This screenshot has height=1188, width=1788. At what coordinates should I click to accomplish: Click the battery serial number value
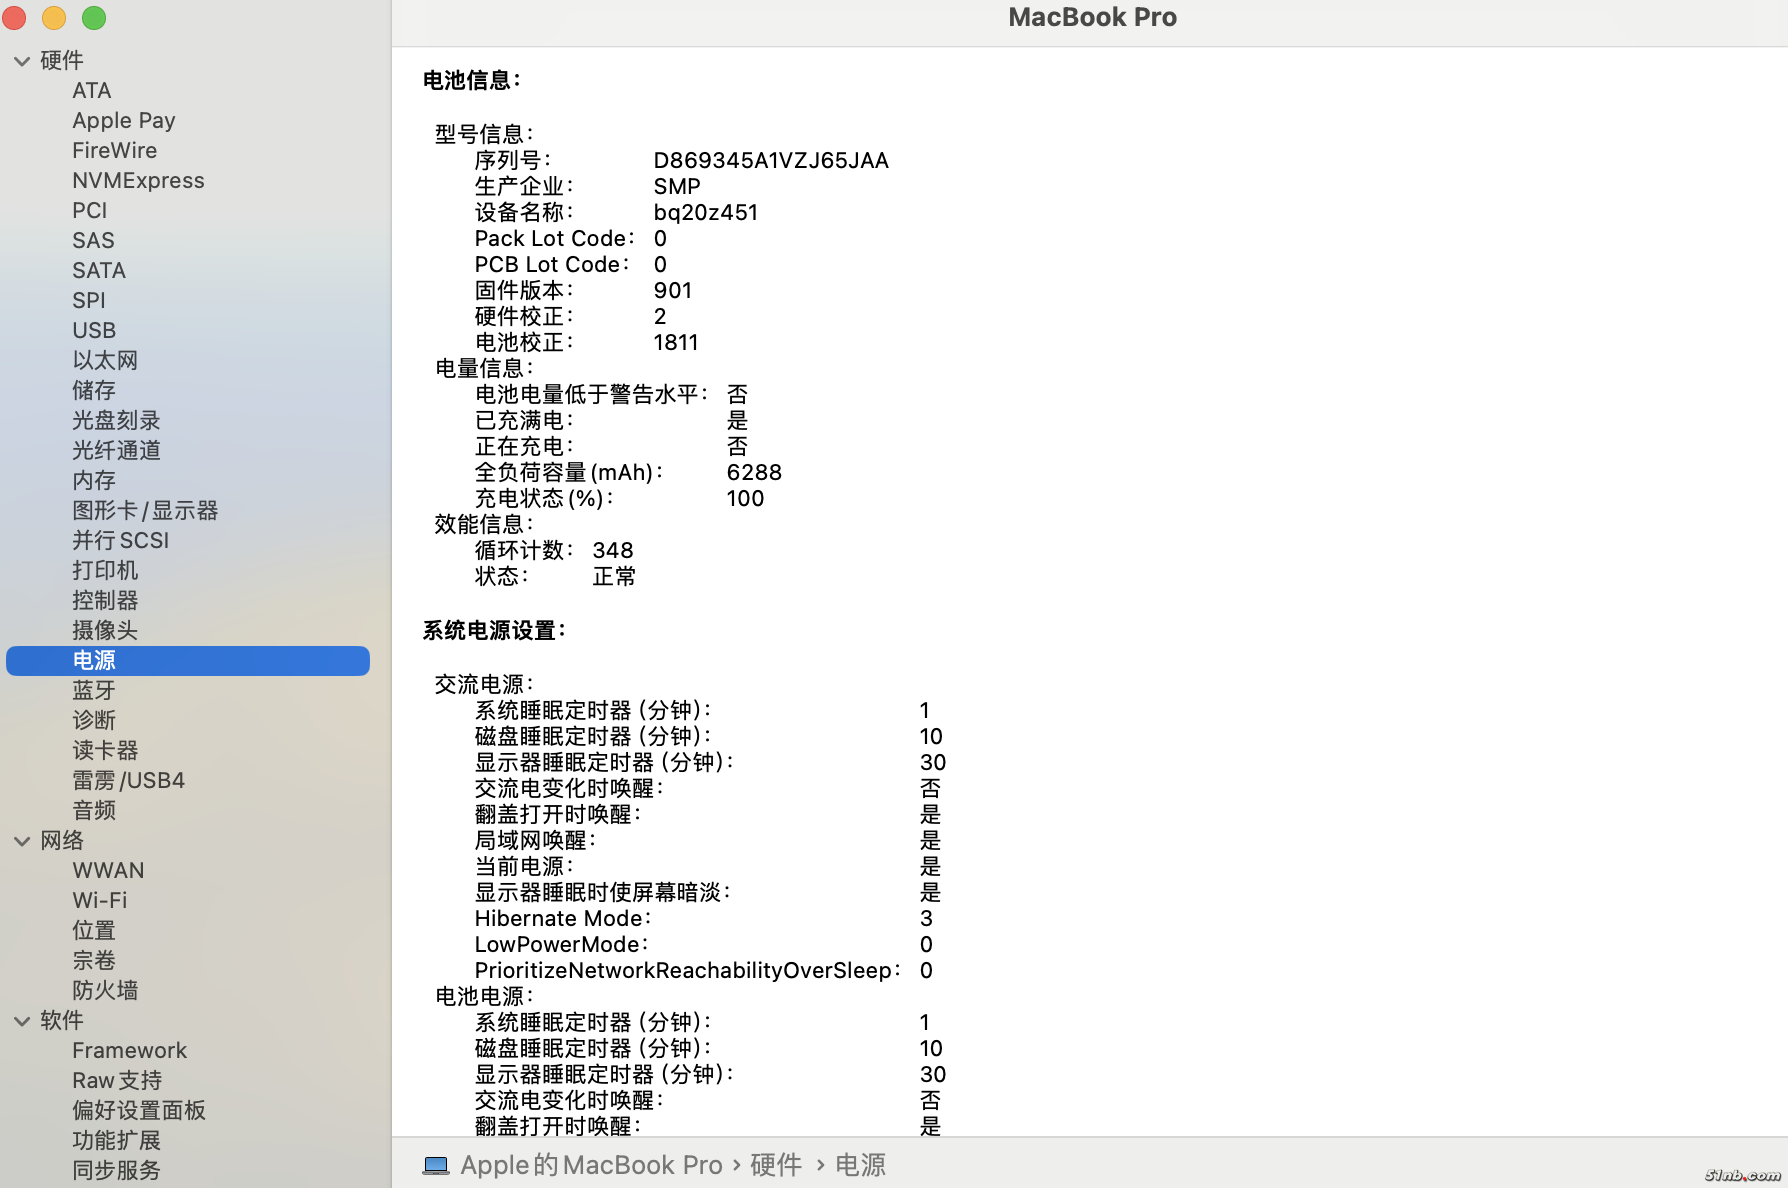click(770, 160)
